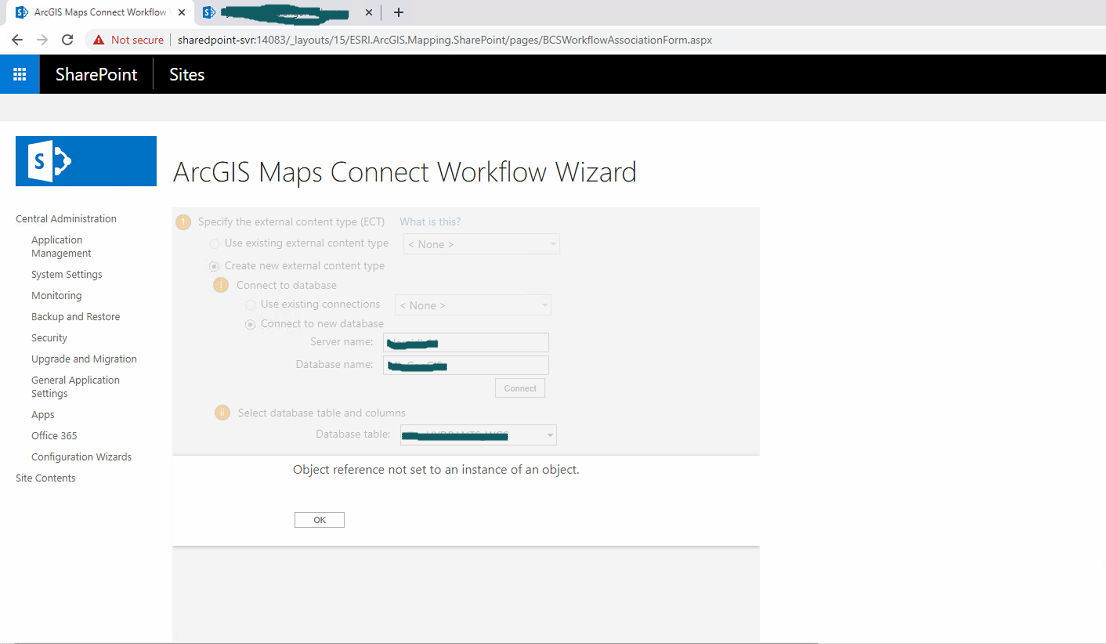Open Apps in the left navigation

click(43, 415)
